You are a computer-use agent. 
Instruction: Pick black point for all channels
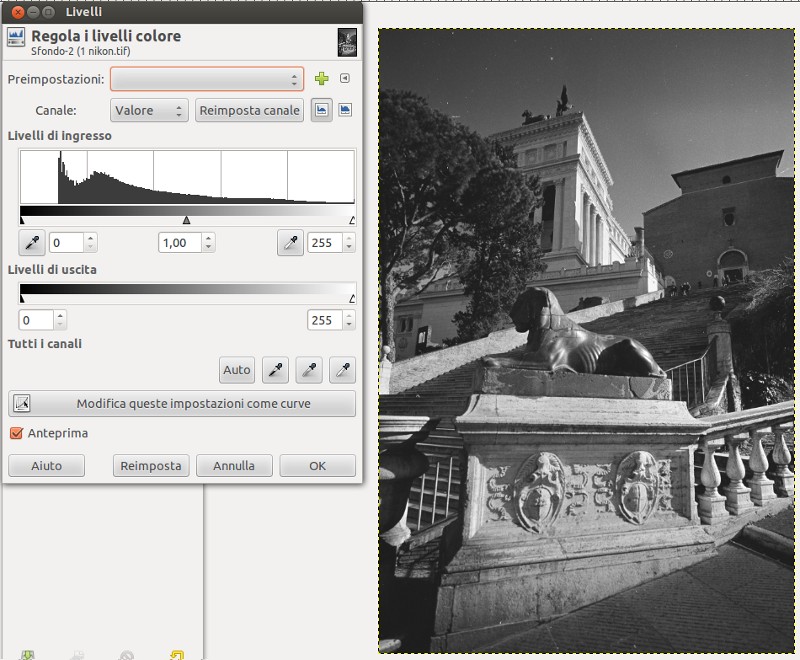(275, 370)
